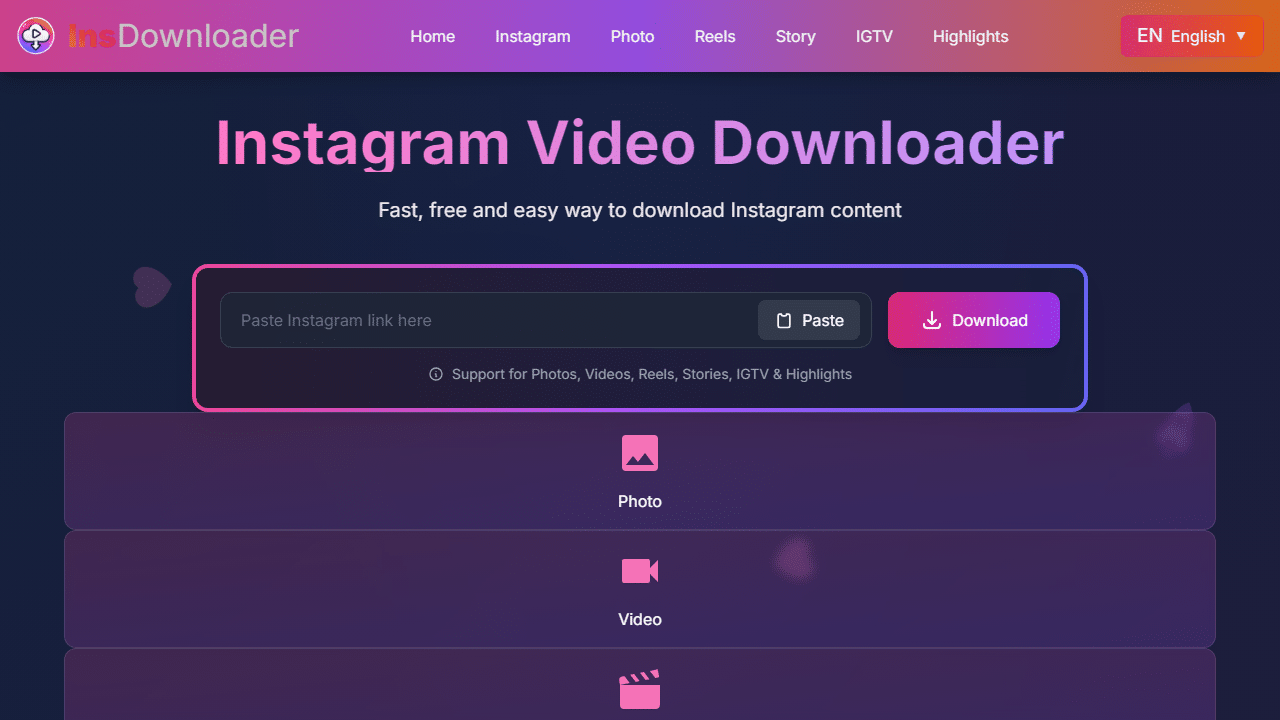Click the Photo card image icon
The width and height of the screenshot is (1280, 720).
point(640,453)
